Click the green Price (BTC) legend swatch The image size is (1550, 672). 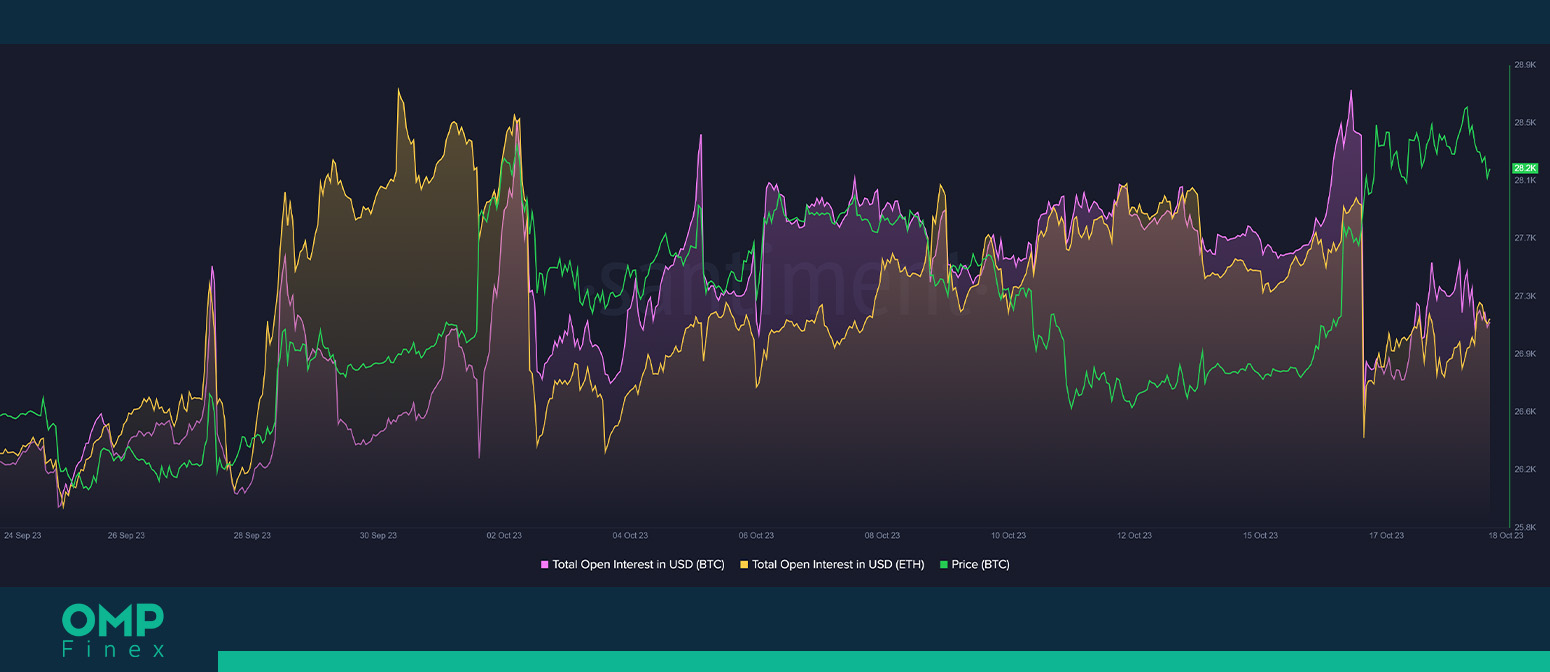pos(943,565)
